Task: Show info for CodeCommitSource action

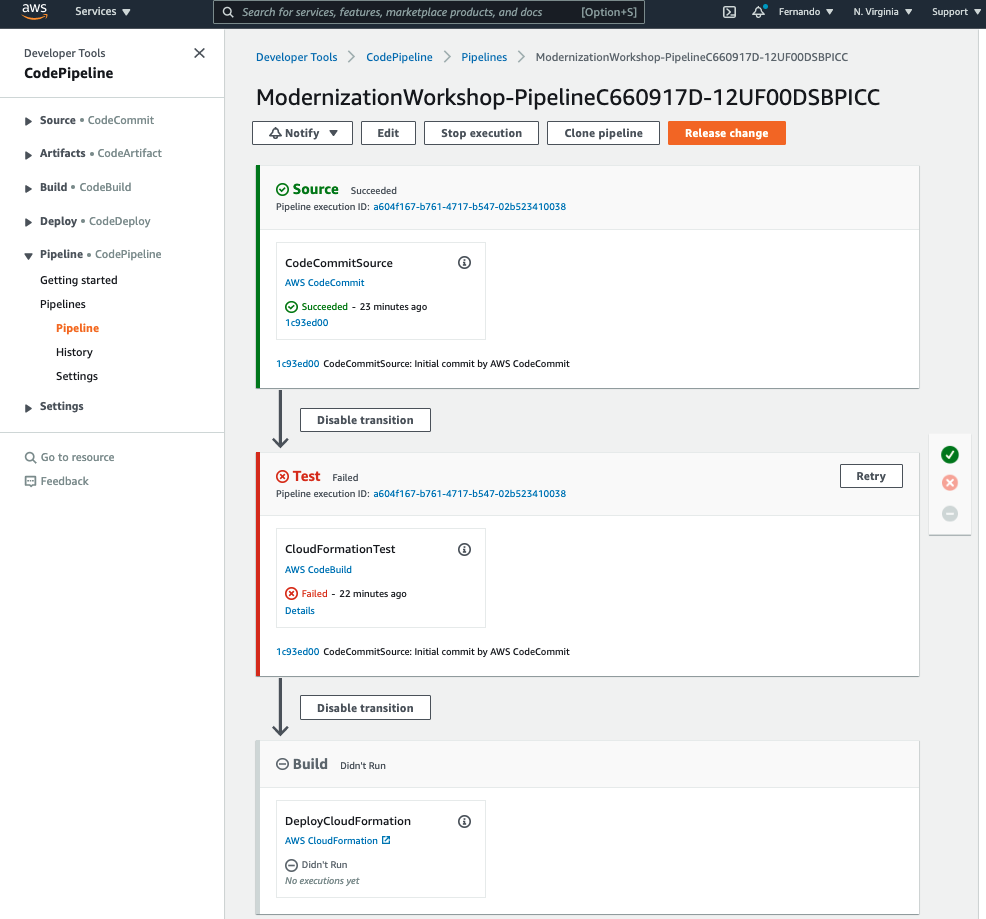Action: (x=464, y=263)
